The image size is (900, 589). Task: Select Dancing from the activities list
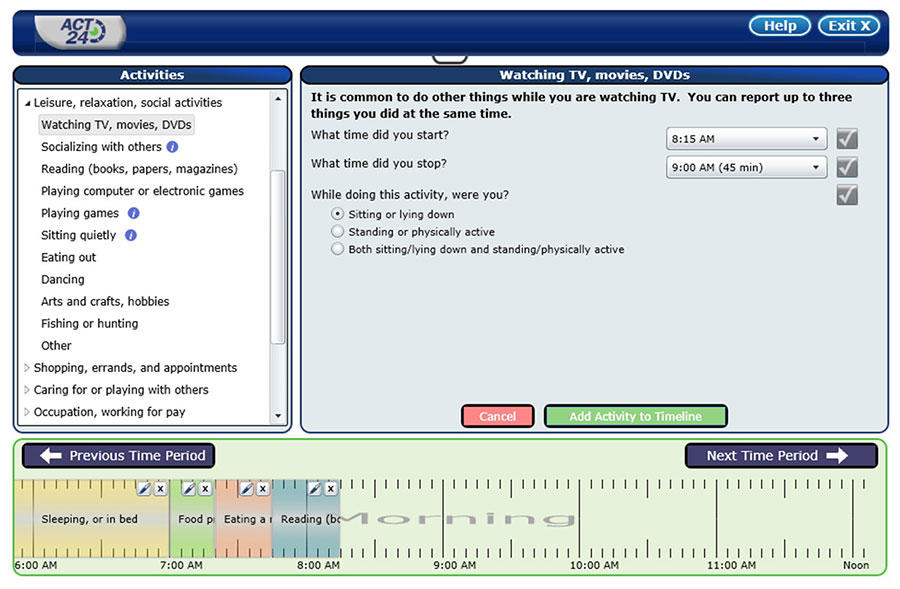[62, 279]
